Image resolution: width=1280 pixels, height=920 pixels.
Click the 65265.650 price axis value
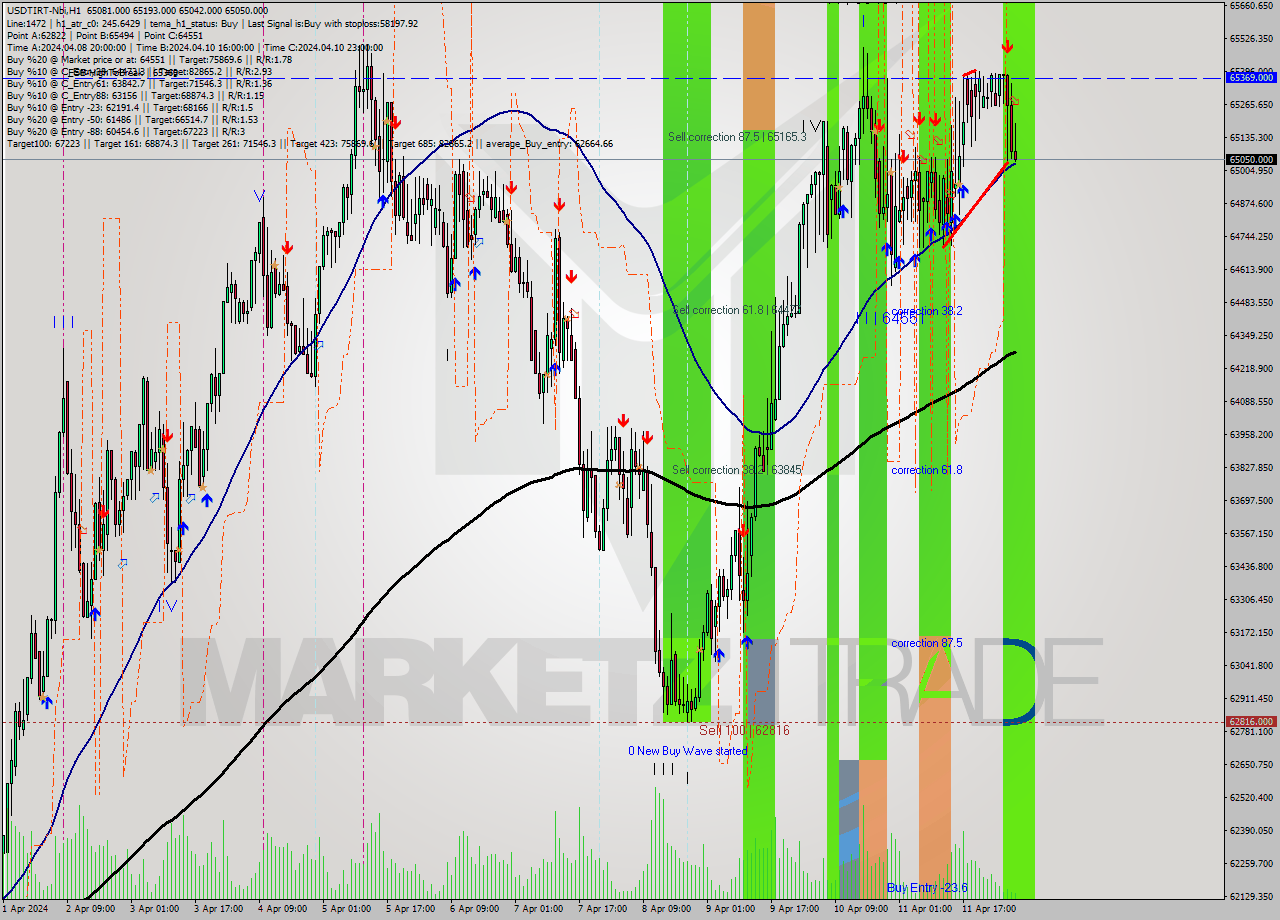(1251, 104)
